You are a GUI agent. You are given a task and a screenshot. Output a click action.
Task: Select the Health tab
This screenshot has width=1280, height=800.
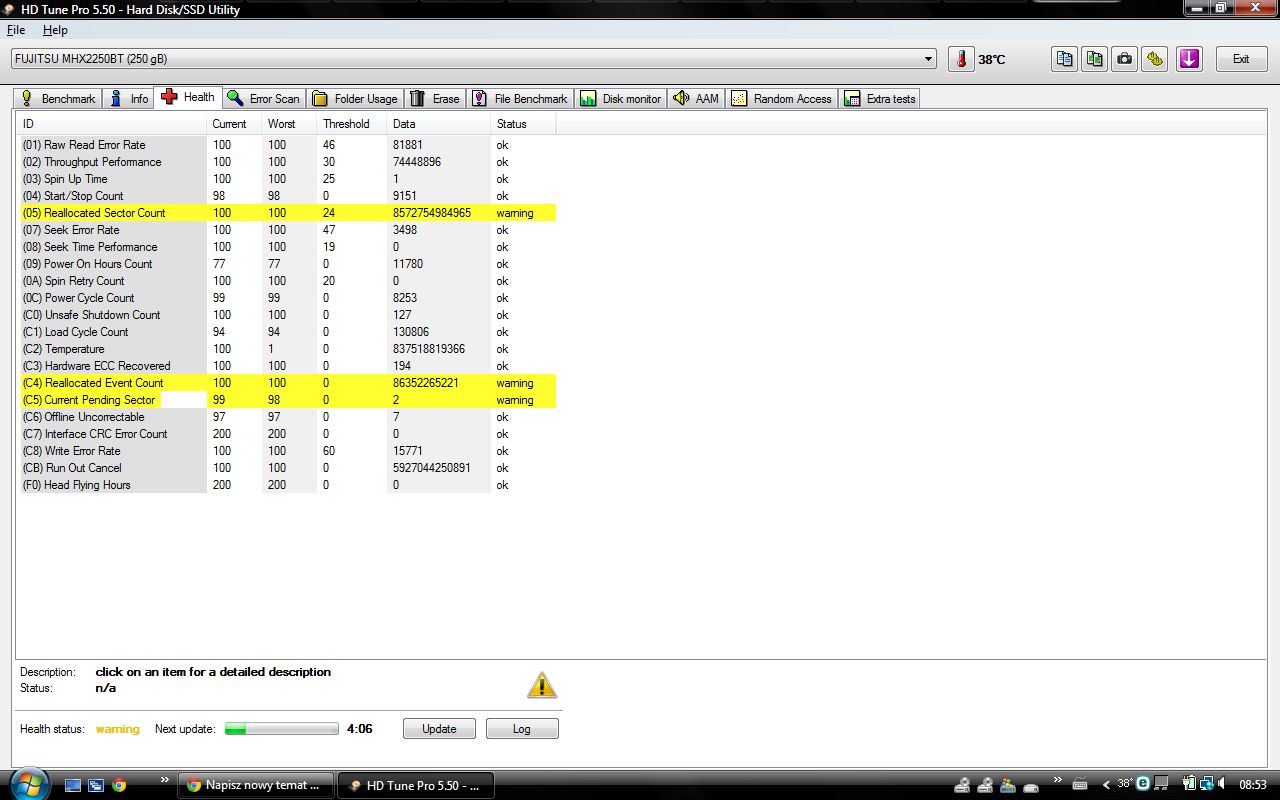188,97
